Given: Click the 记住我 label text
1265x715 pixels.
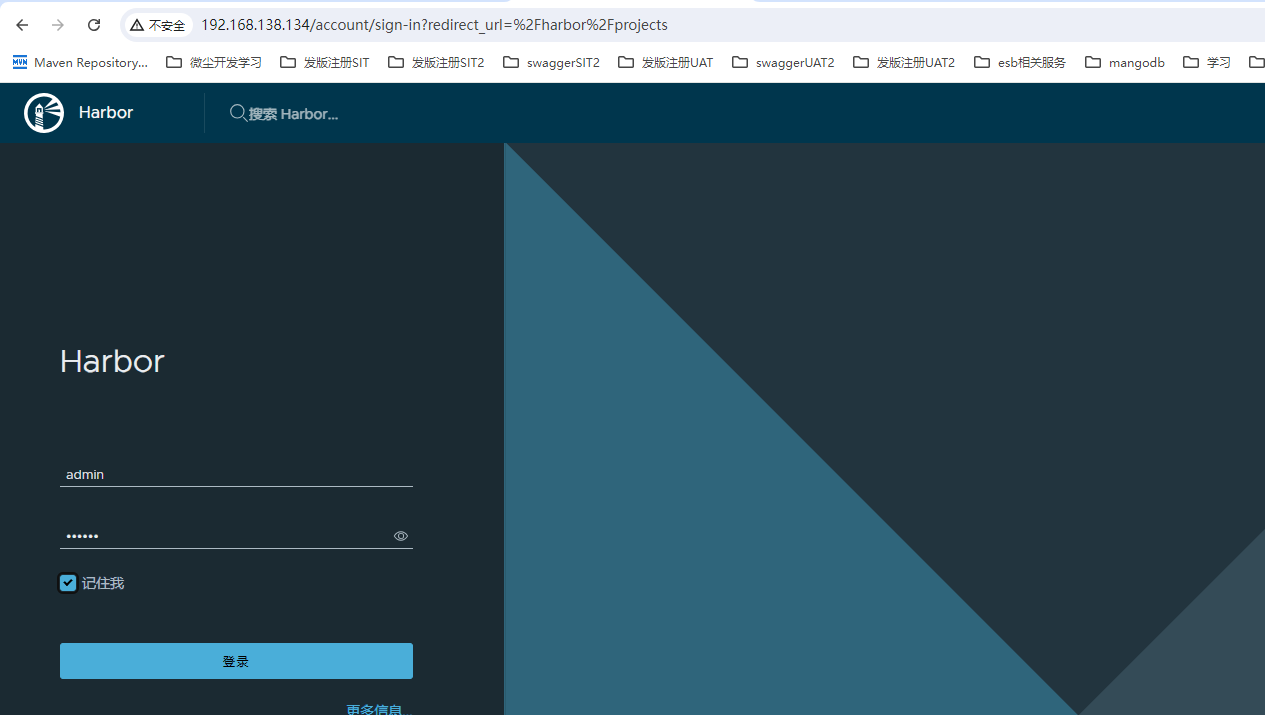Looking at the screenshot, I should [103, 583].
